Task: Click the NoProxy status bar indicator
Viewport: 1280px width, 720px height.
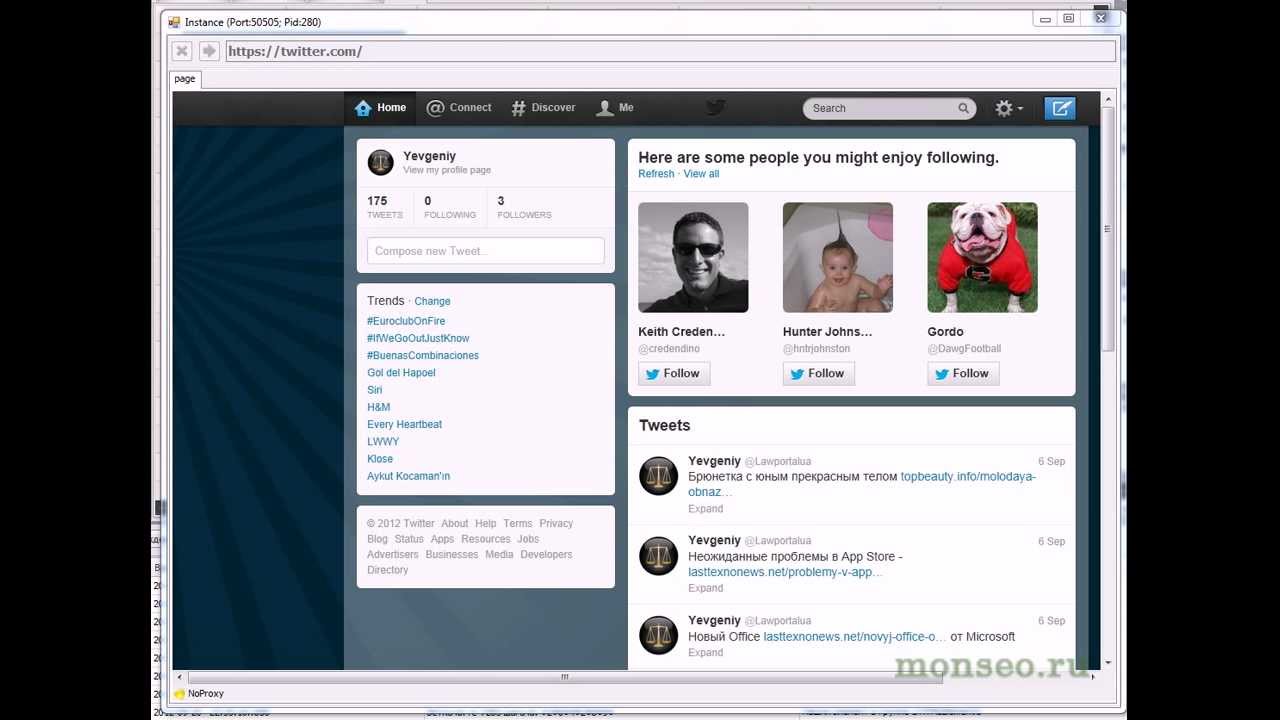Action: pos(199,693)
